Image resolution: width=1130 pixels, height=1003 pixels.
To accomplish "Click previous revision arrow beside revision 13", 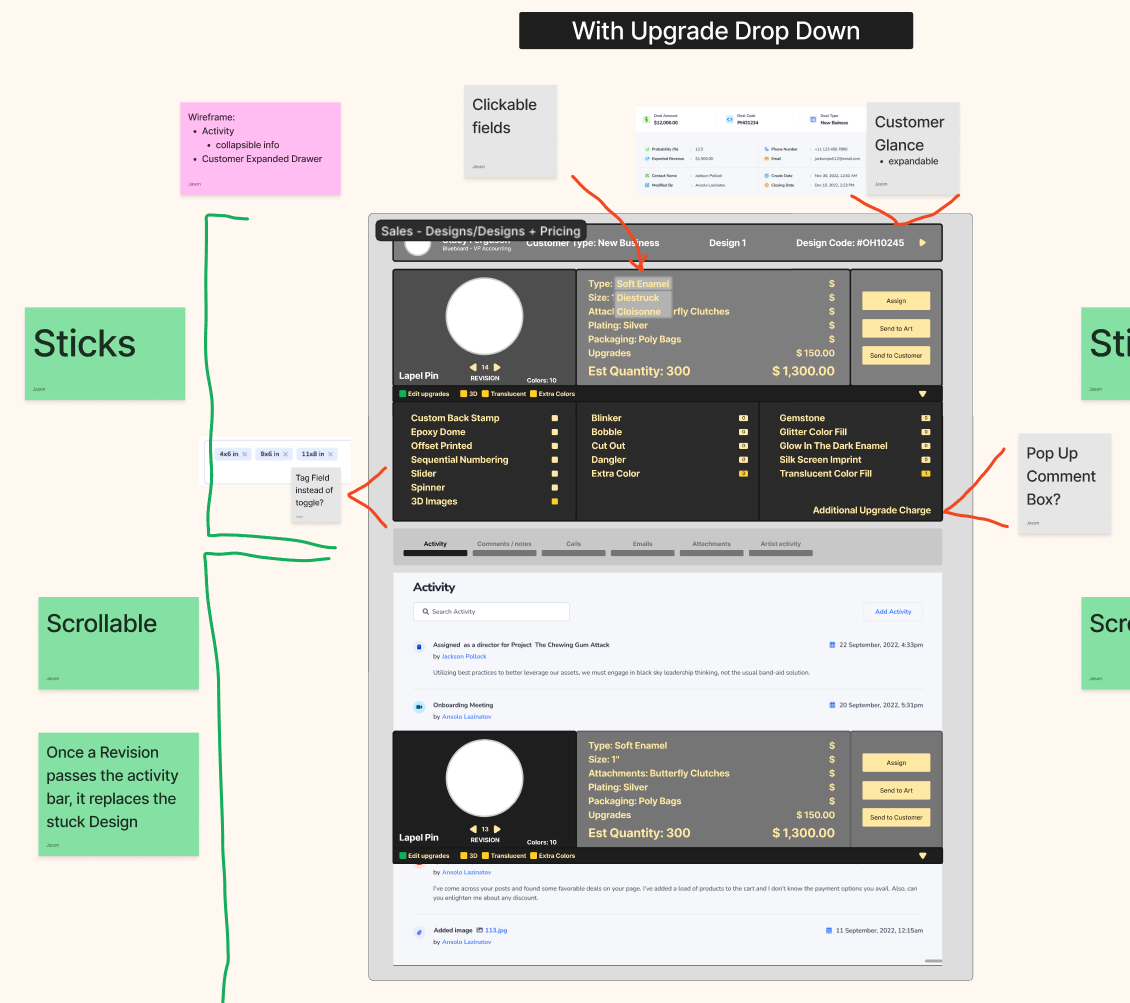I will point(473,829).
